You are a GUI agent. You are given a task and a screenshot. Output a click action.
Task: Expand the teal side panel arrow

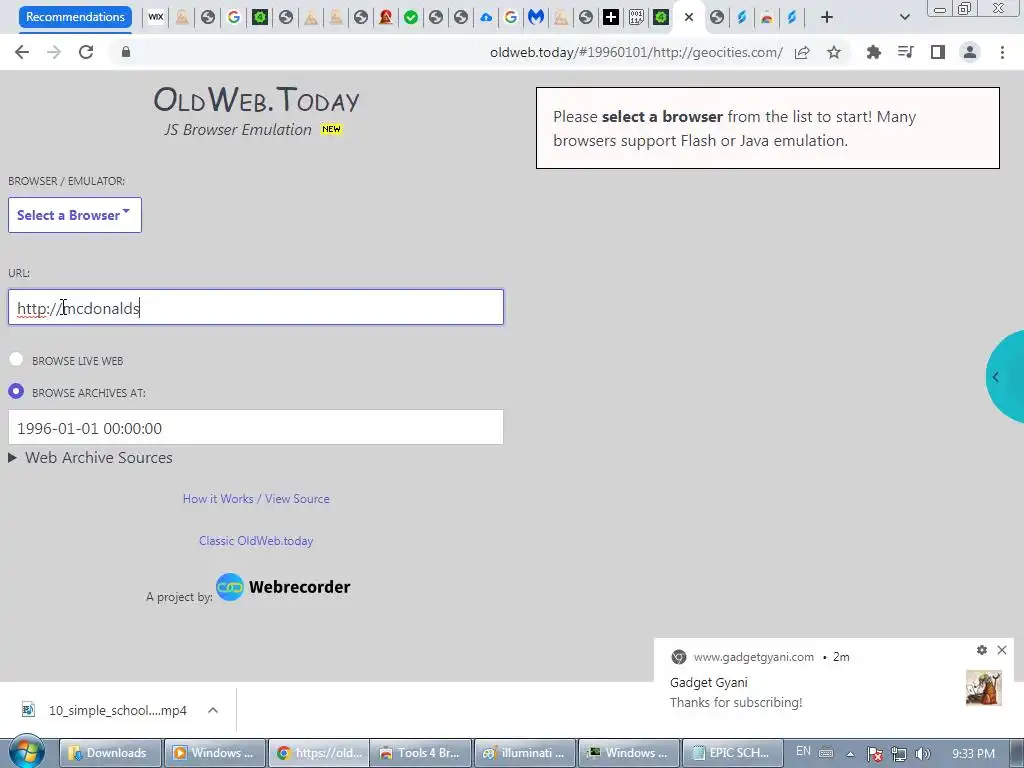(996, 377)
